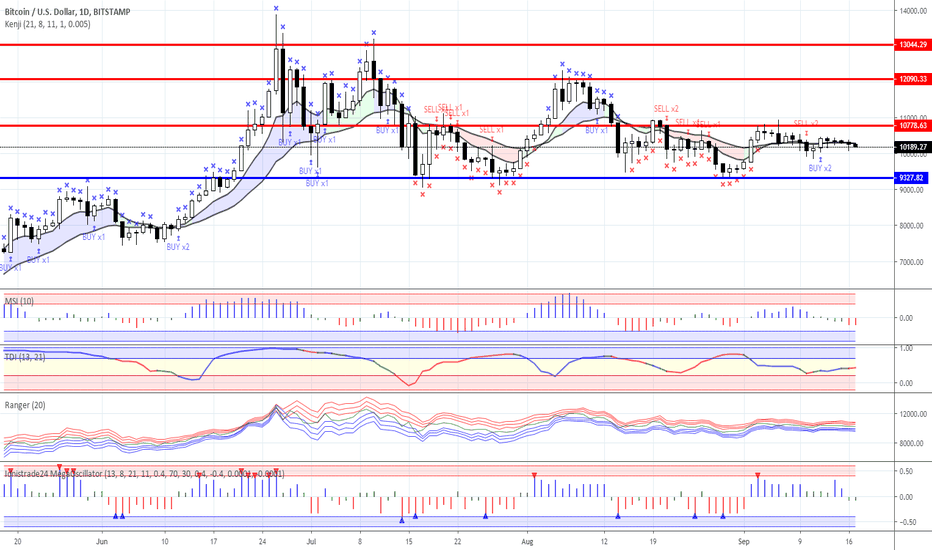
Task: Click the 12090.33 red price label
Action: (912, 79)
